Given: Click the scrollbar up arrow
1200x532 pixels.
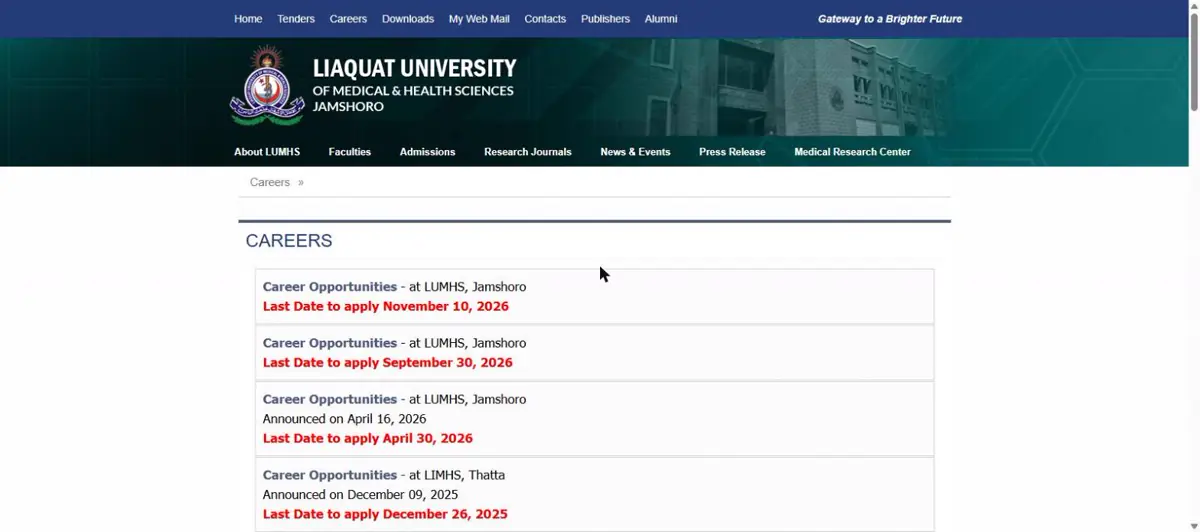Looking at the screenshot, I should 1194,6.
